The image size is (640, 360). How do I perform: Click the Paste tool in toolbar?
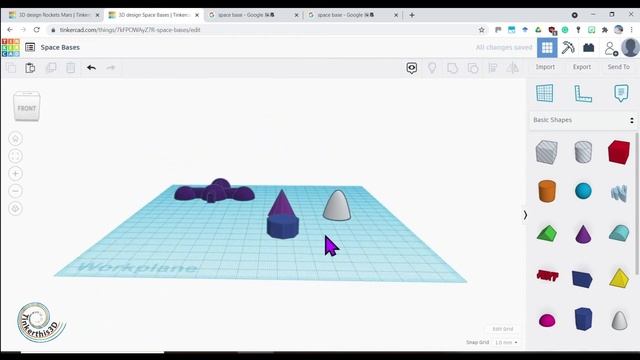[30, 68]
